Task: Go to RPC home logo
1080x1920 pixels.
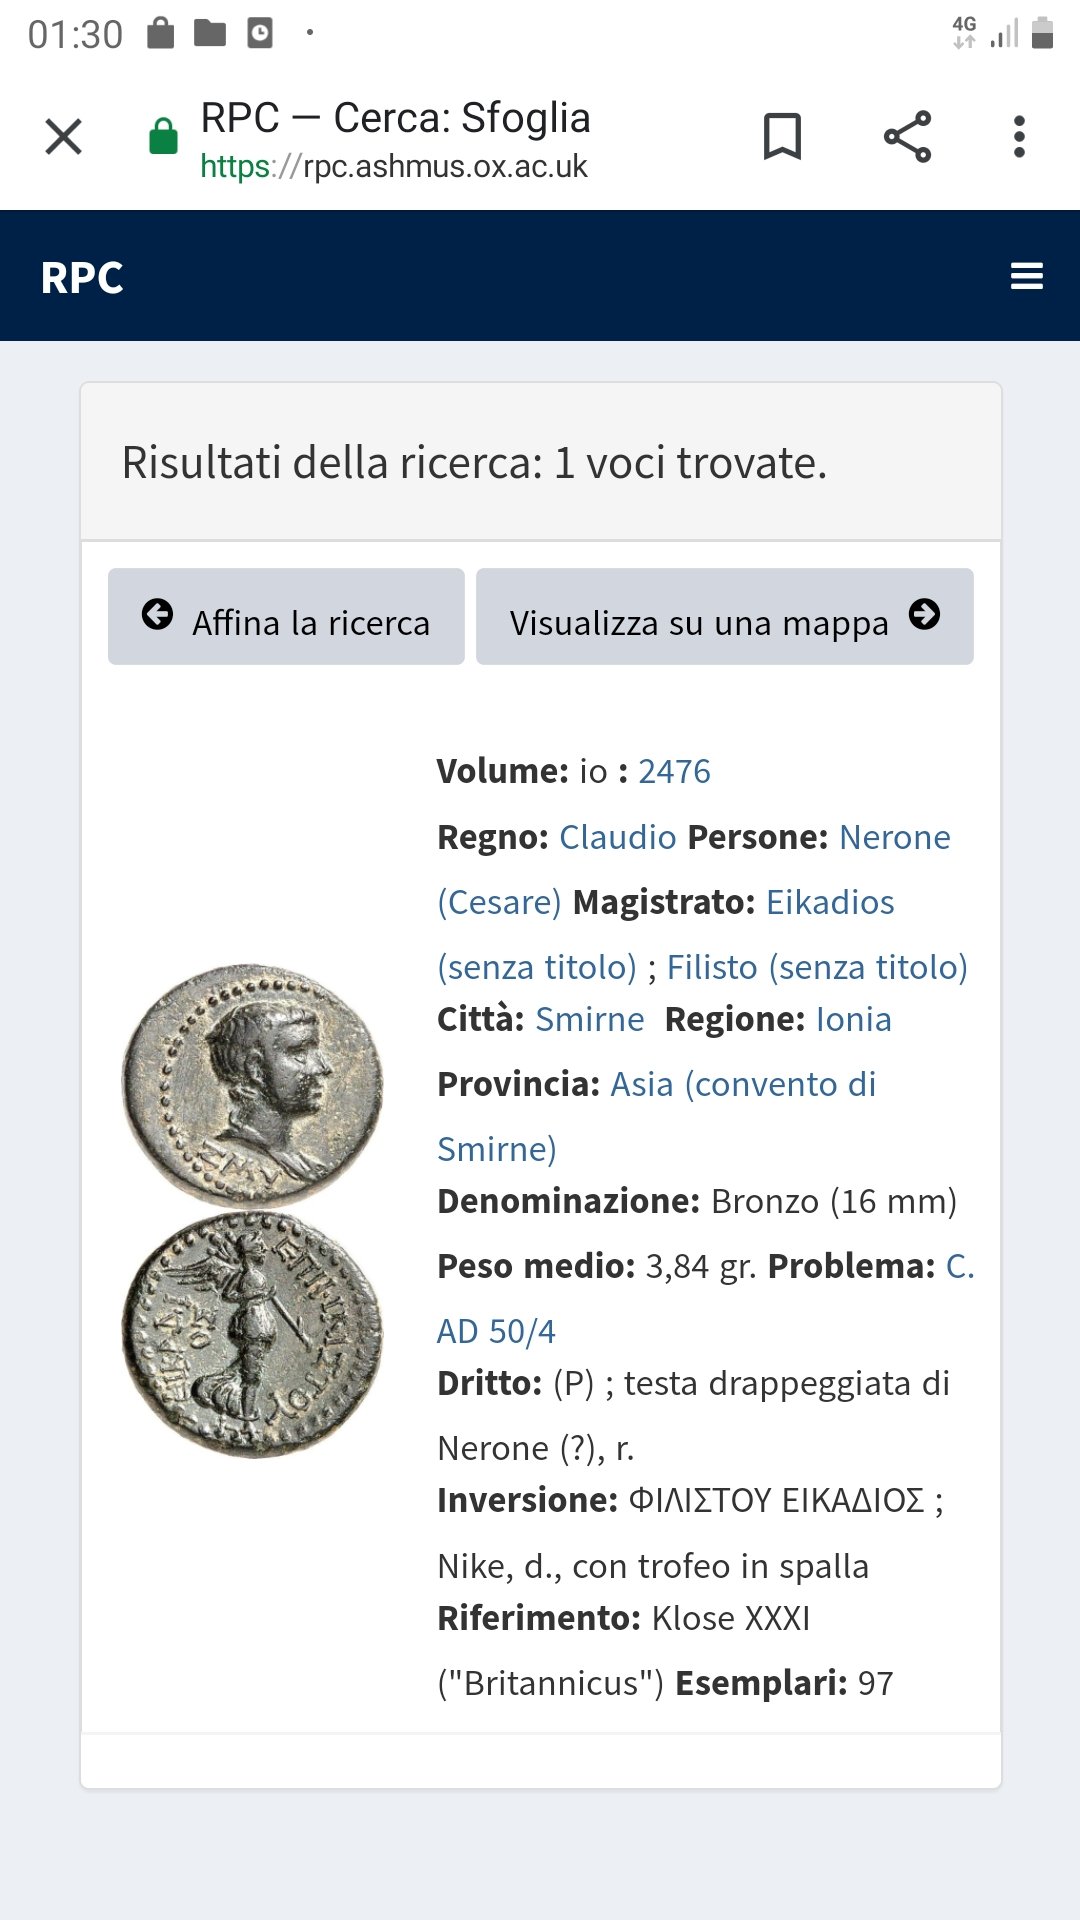Action: 82,278
